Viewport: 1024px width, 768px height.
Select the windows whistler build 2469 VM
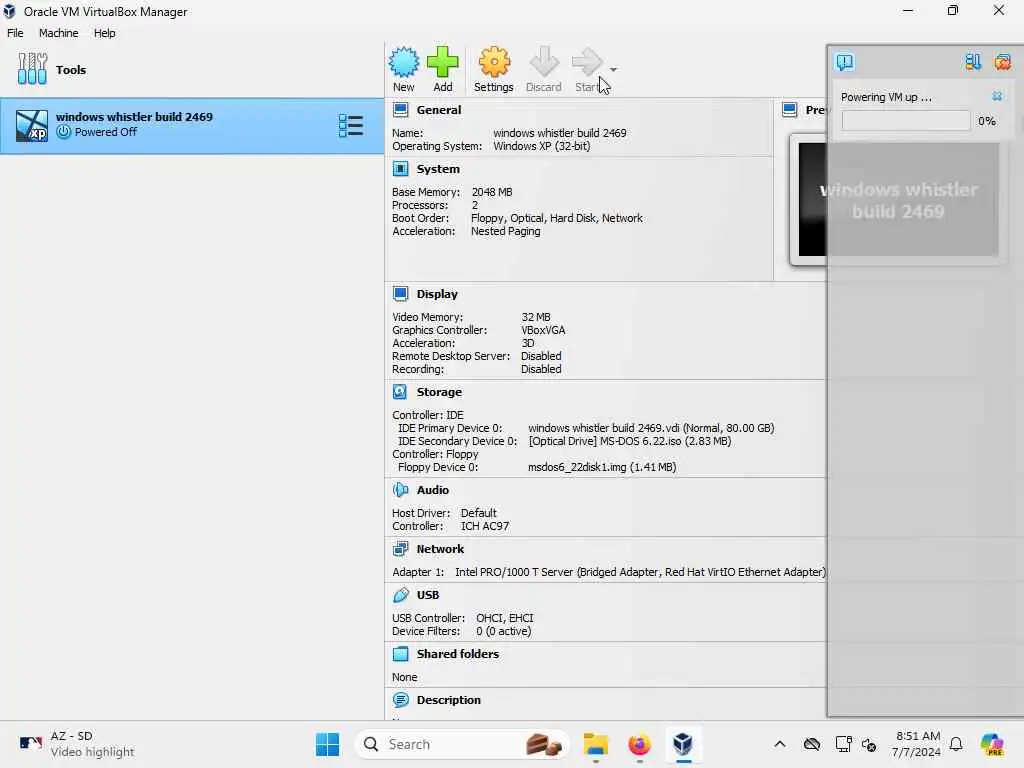pyautogui.click(x=192, y=125)
